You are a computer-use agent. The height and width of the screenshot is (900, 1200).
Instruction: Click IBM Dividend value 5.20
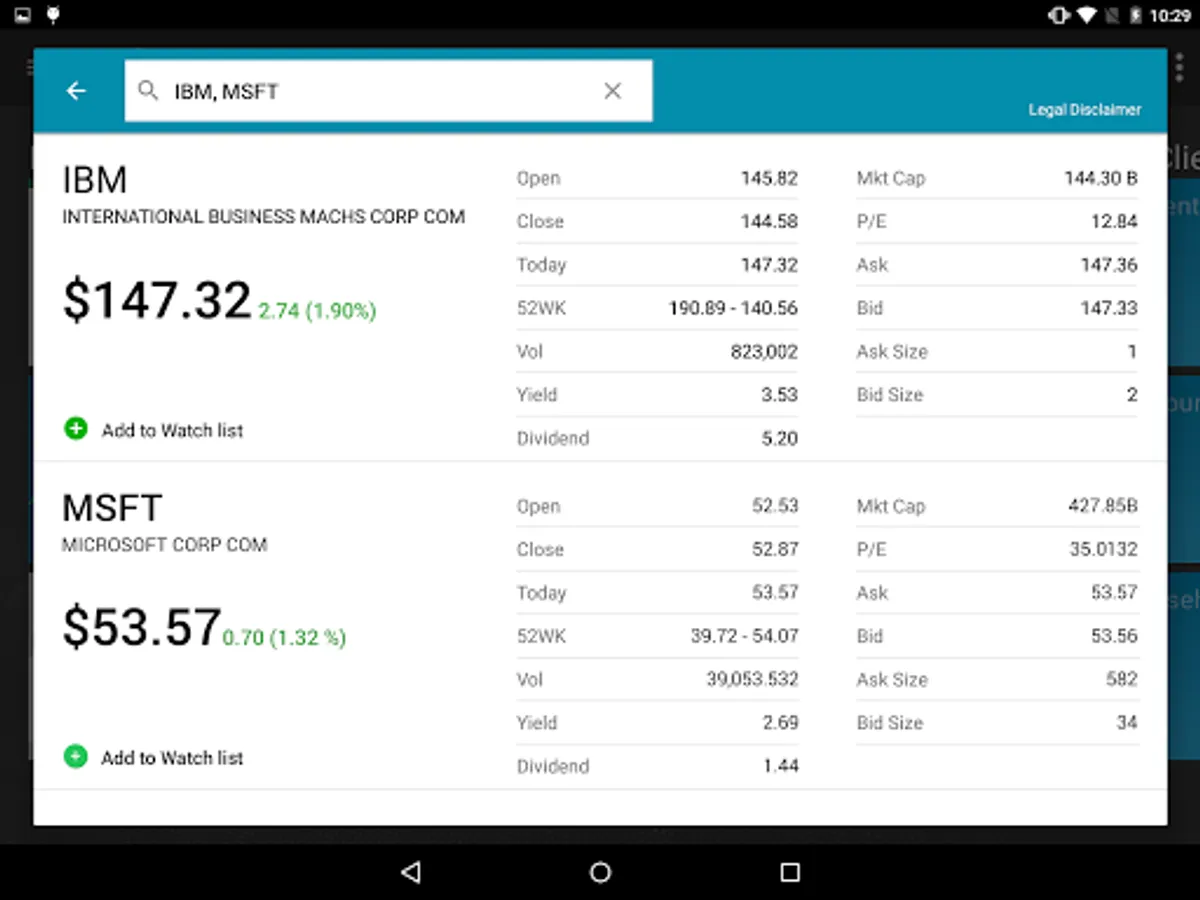(779, 438)
